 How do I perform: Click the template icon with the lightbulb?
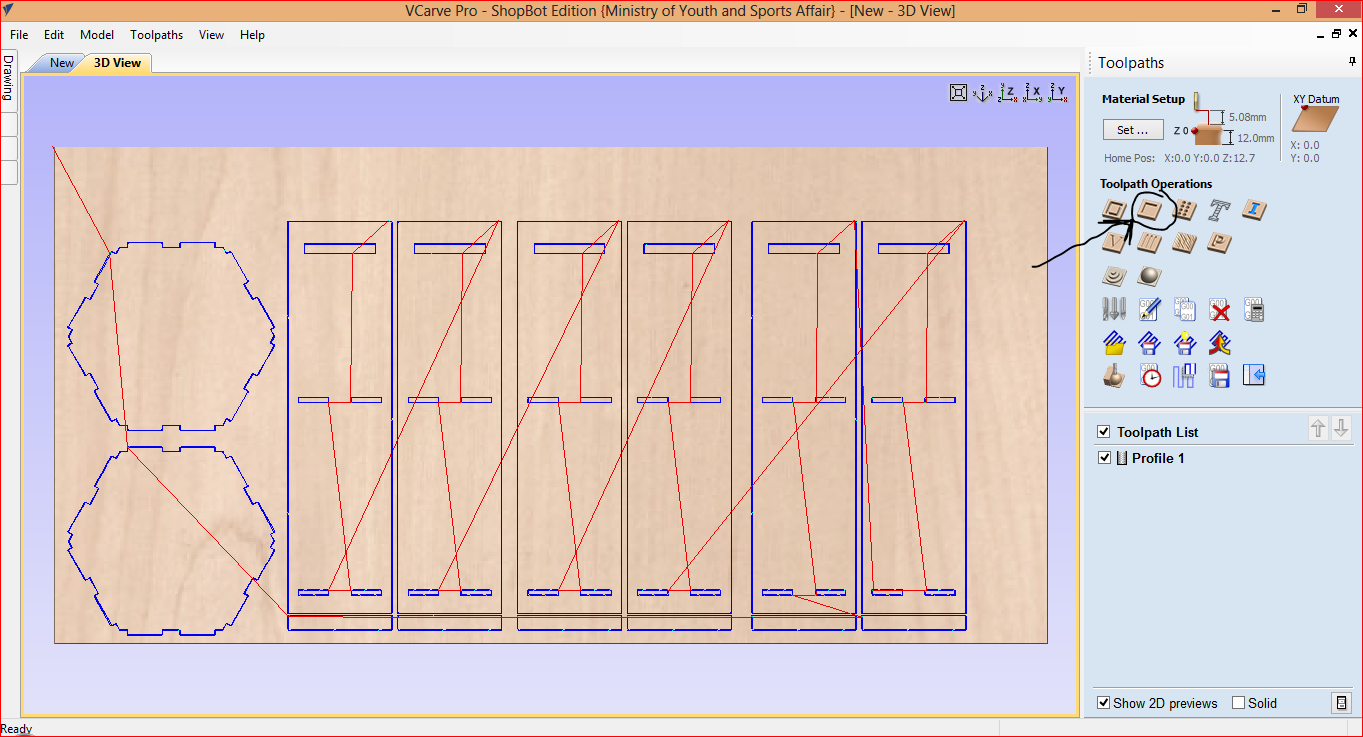point(1185,343)
